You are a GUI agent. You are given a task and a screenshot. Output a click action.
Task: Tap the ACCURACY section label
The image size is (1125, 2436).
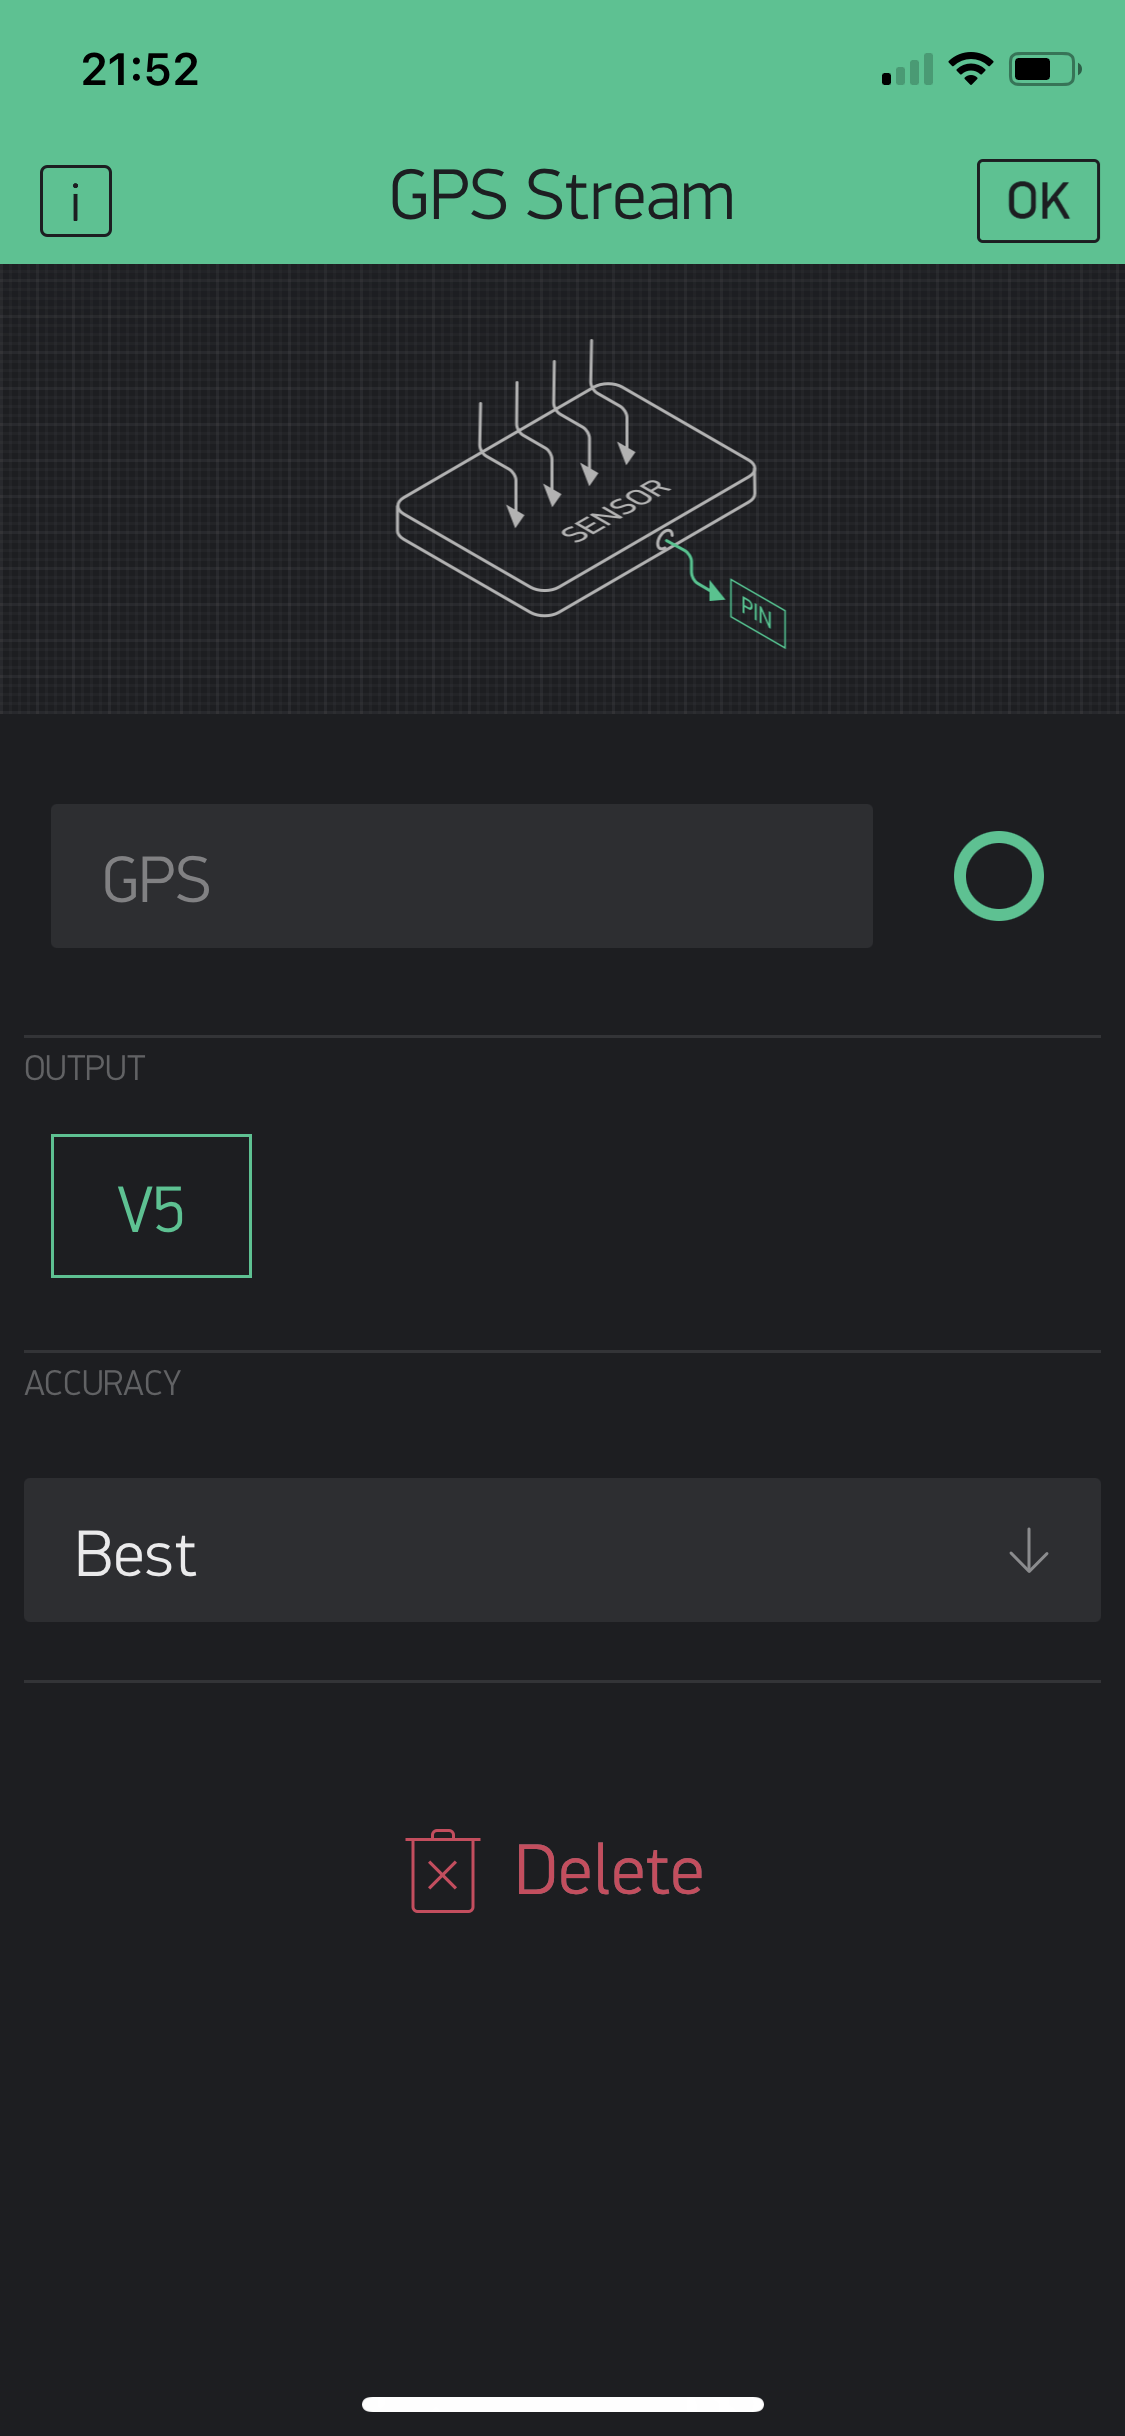tap(103, 1383)
